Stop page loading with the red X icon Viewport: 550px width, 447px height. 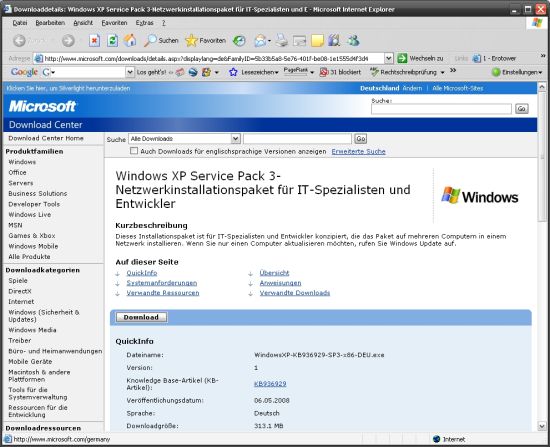coord(94,41)
